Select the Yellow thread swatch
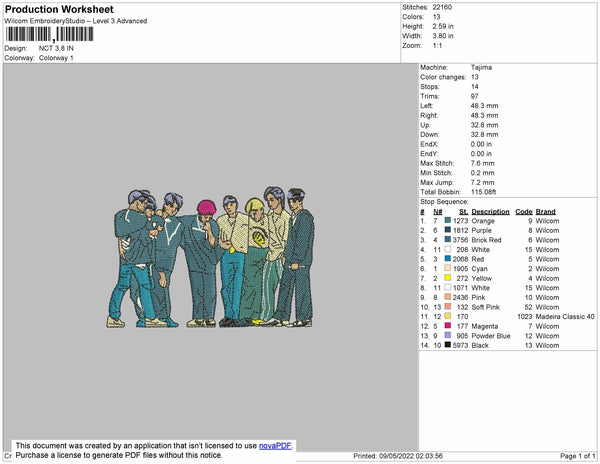Image resolution: width=600 pixels, height=464 pixels. coord(447,278)
